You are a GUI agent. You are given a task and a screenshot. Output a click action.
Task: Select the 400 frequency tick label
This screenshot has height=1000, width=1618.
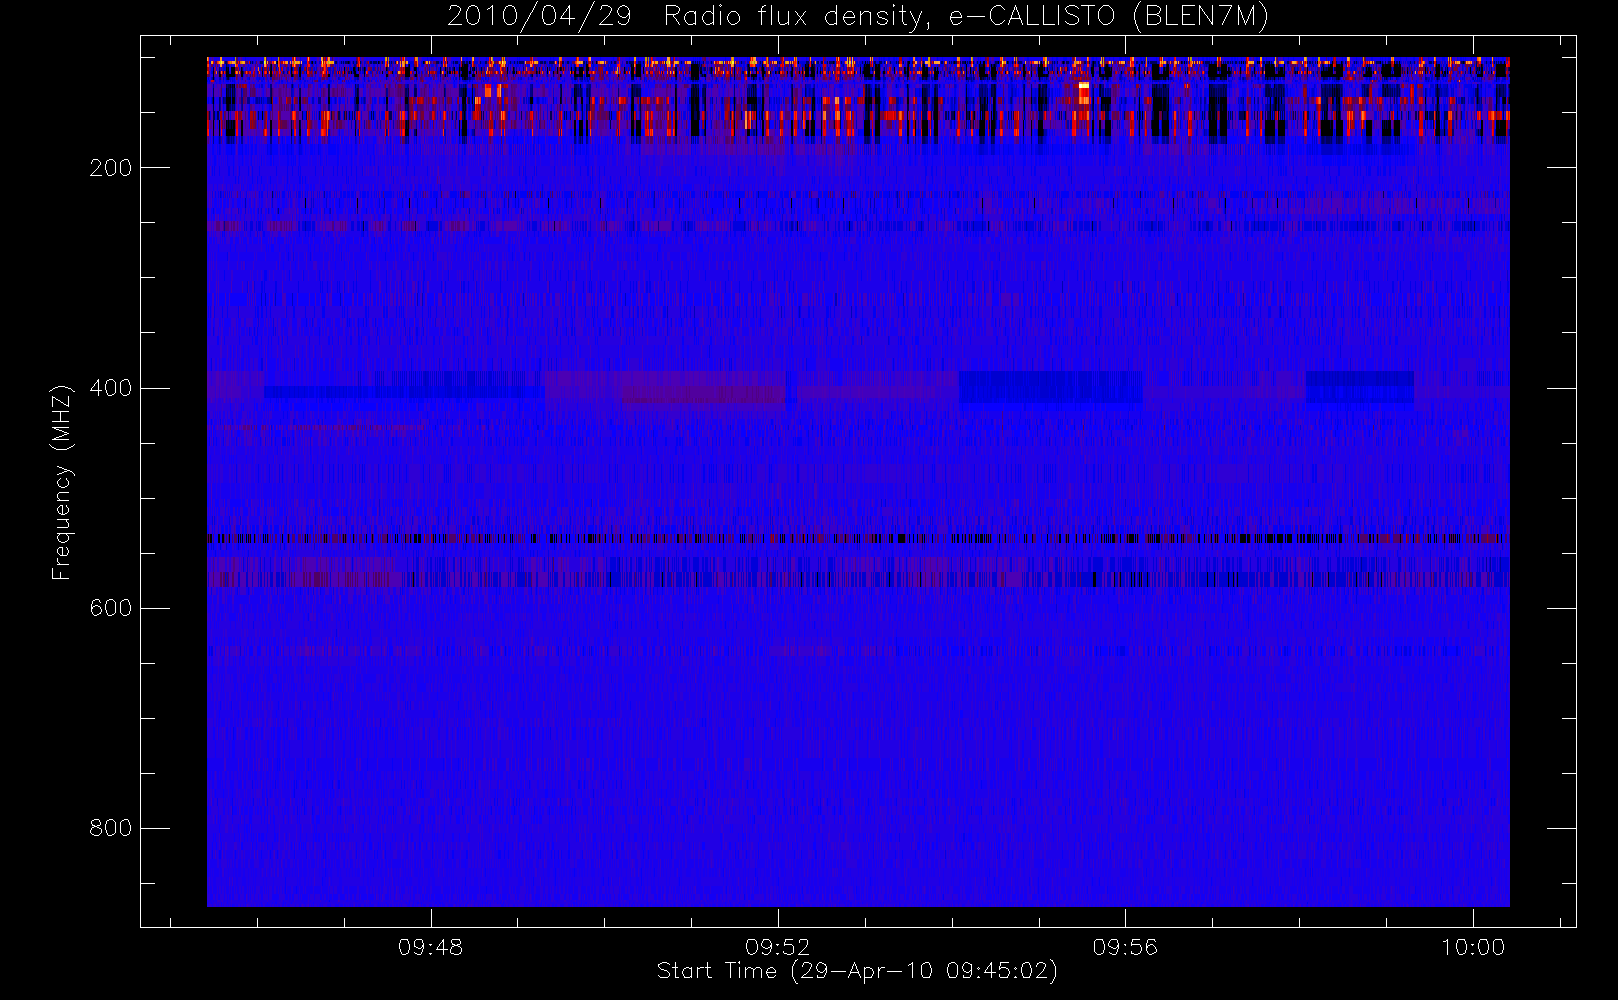coord(110,388)
